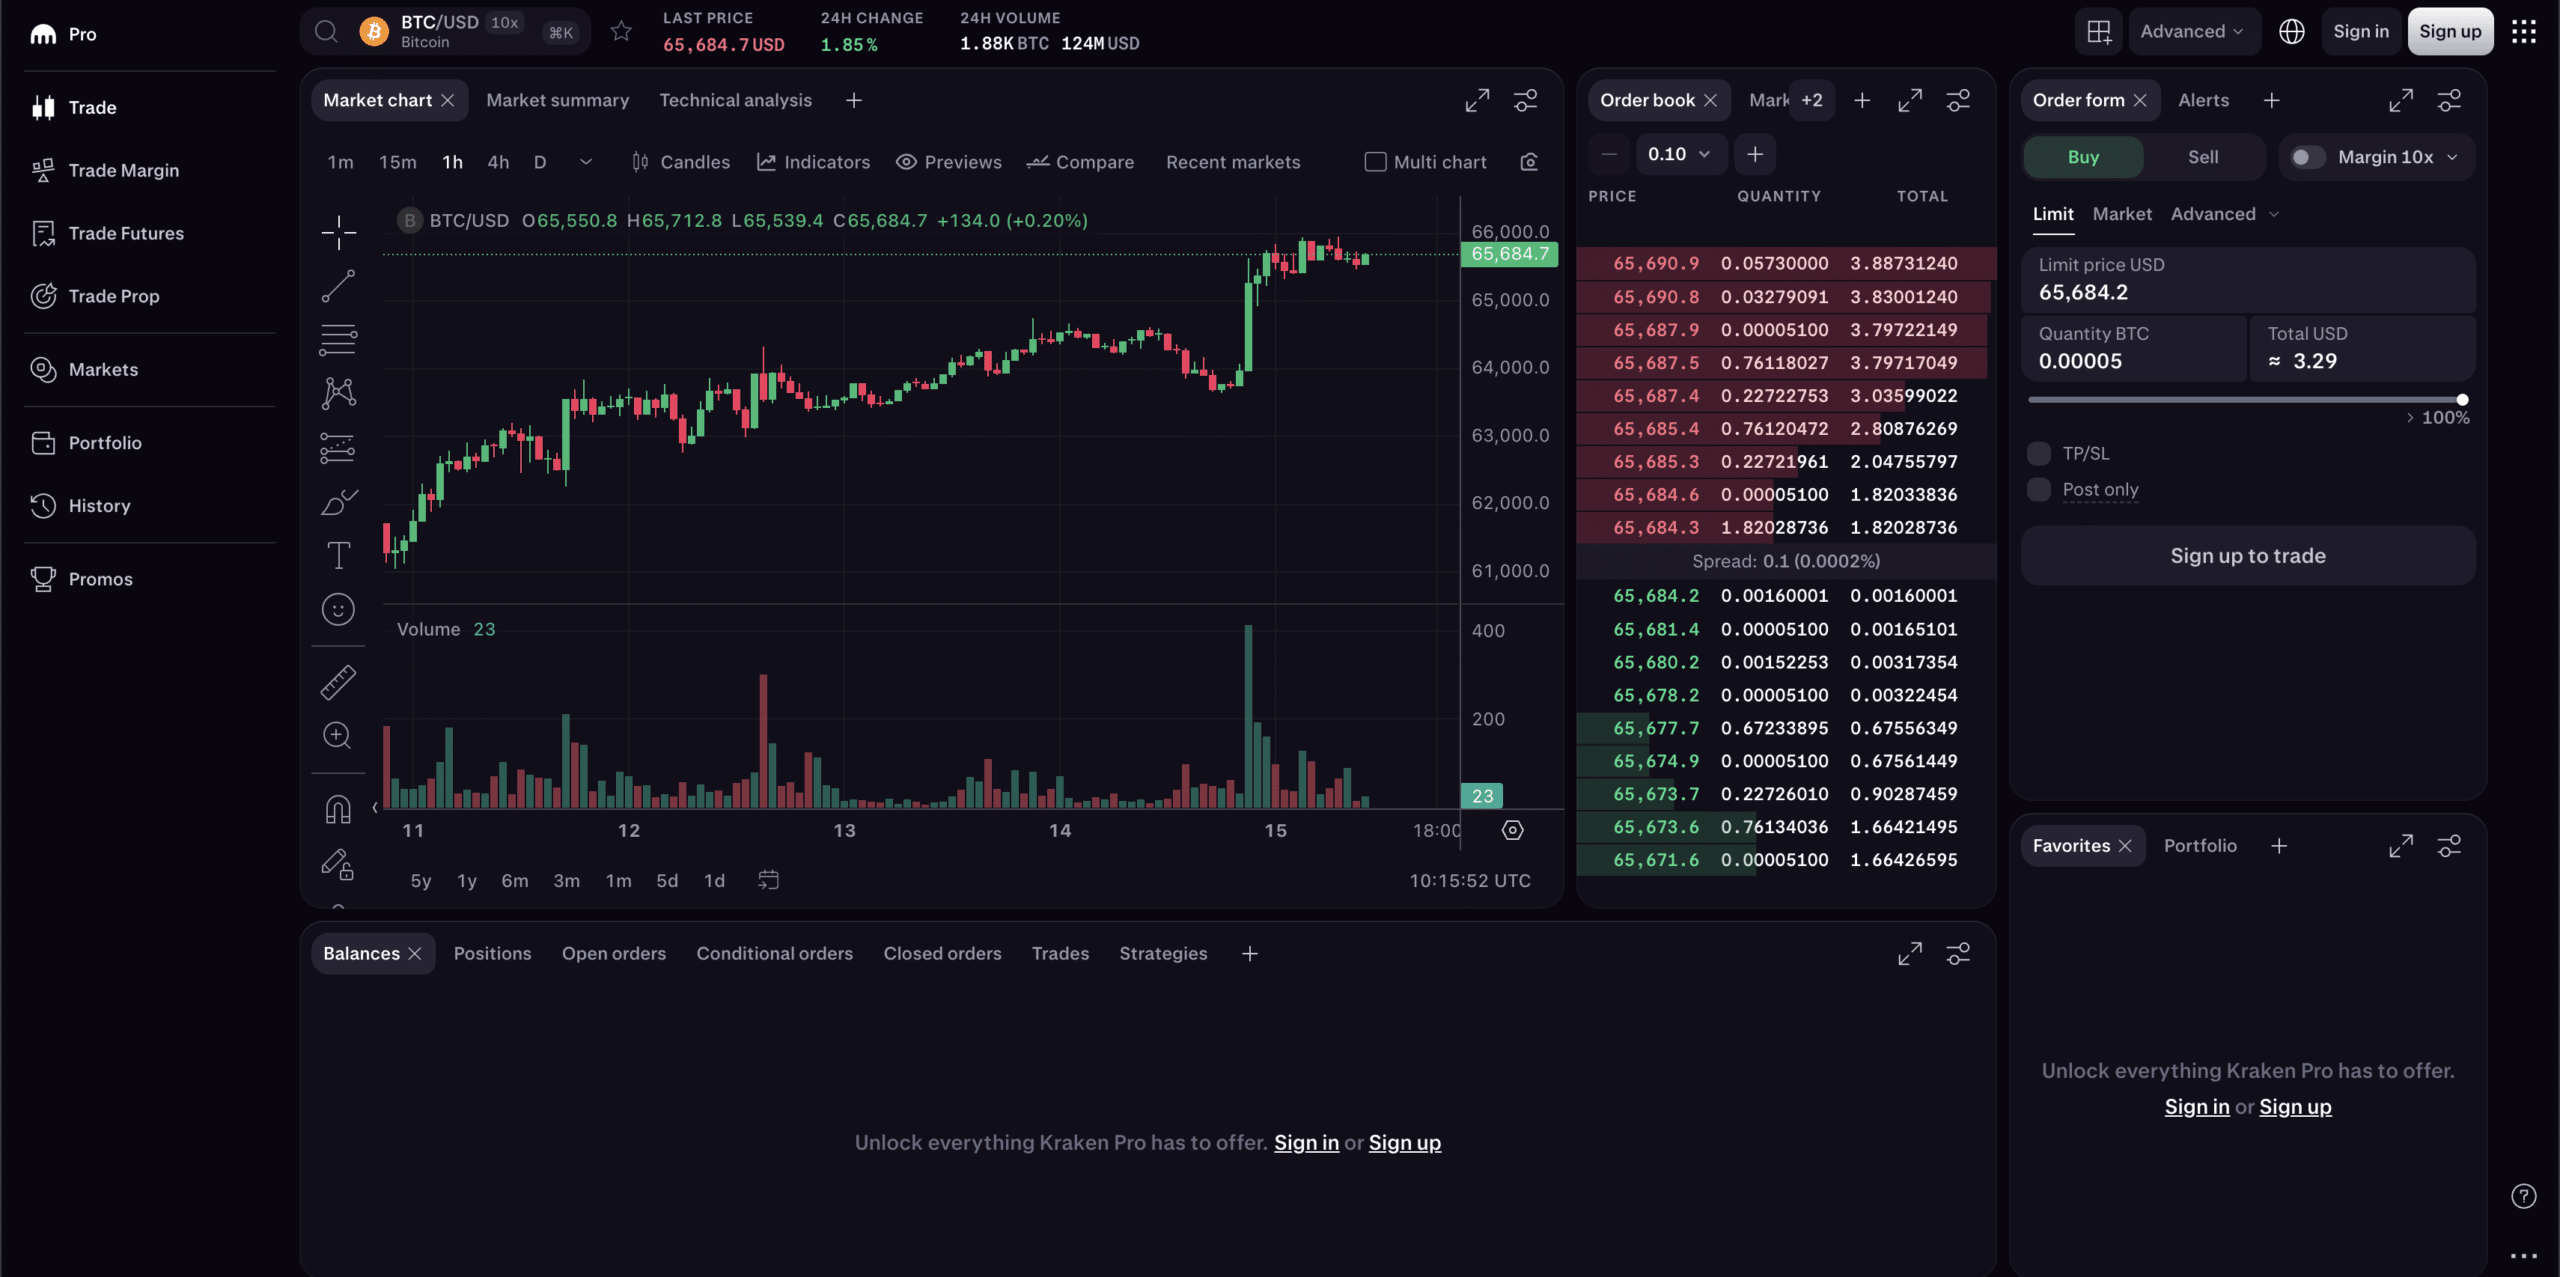Add BTC/USD to favorites with star
Image resolution: width=2560 pixels, height=1277 pixels.
[x=621, y=31]
